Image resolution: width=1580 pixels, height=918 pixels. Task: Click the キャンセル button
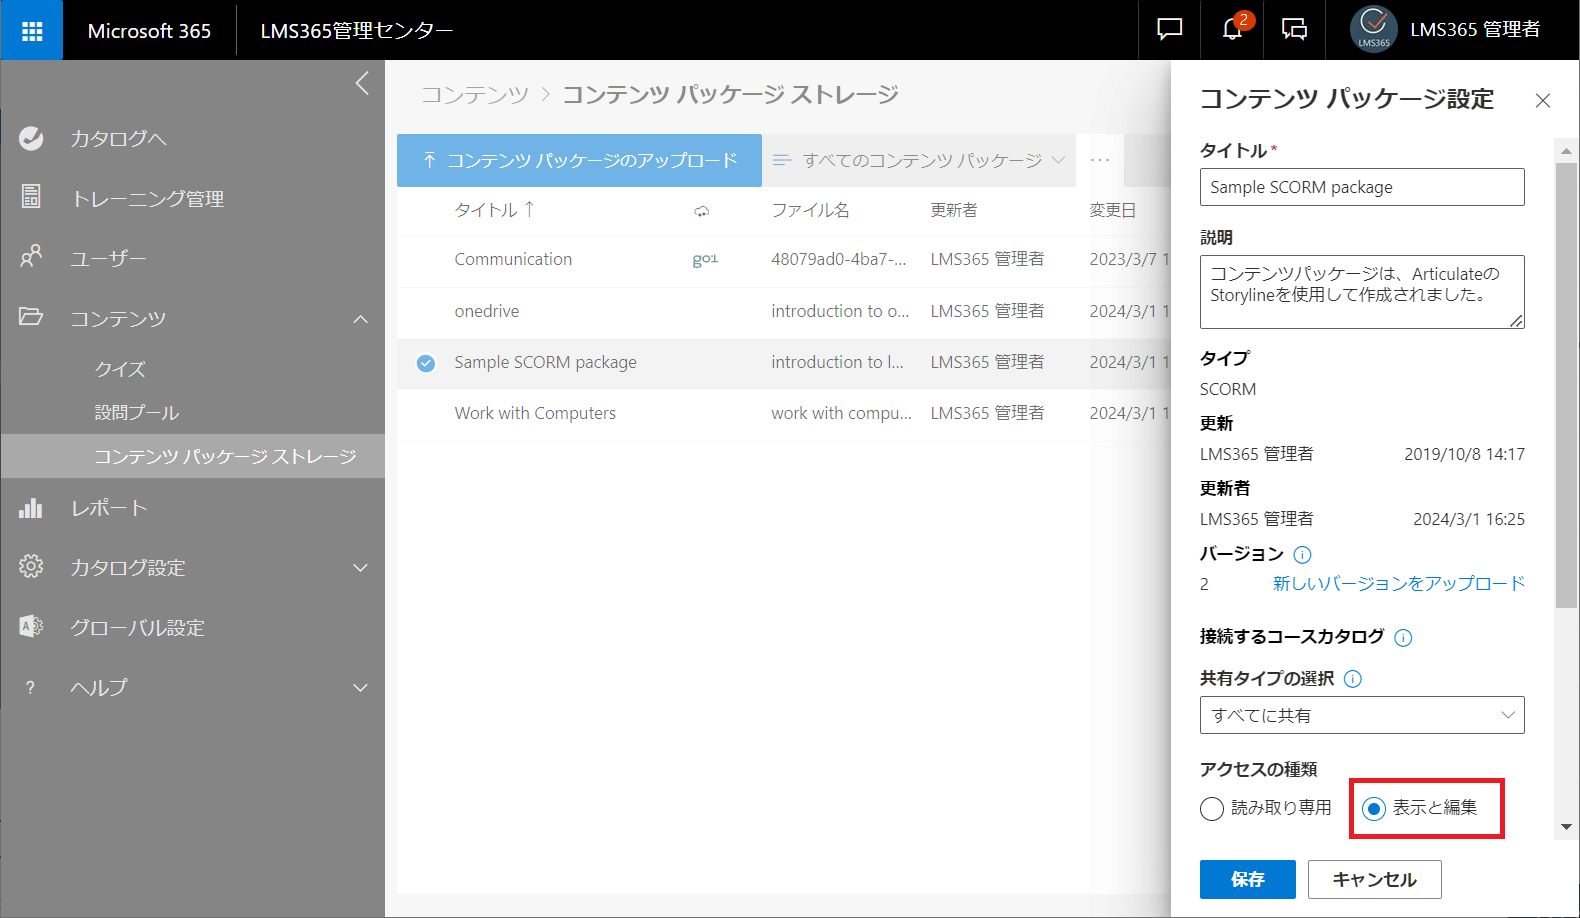tap(1374, 879)
